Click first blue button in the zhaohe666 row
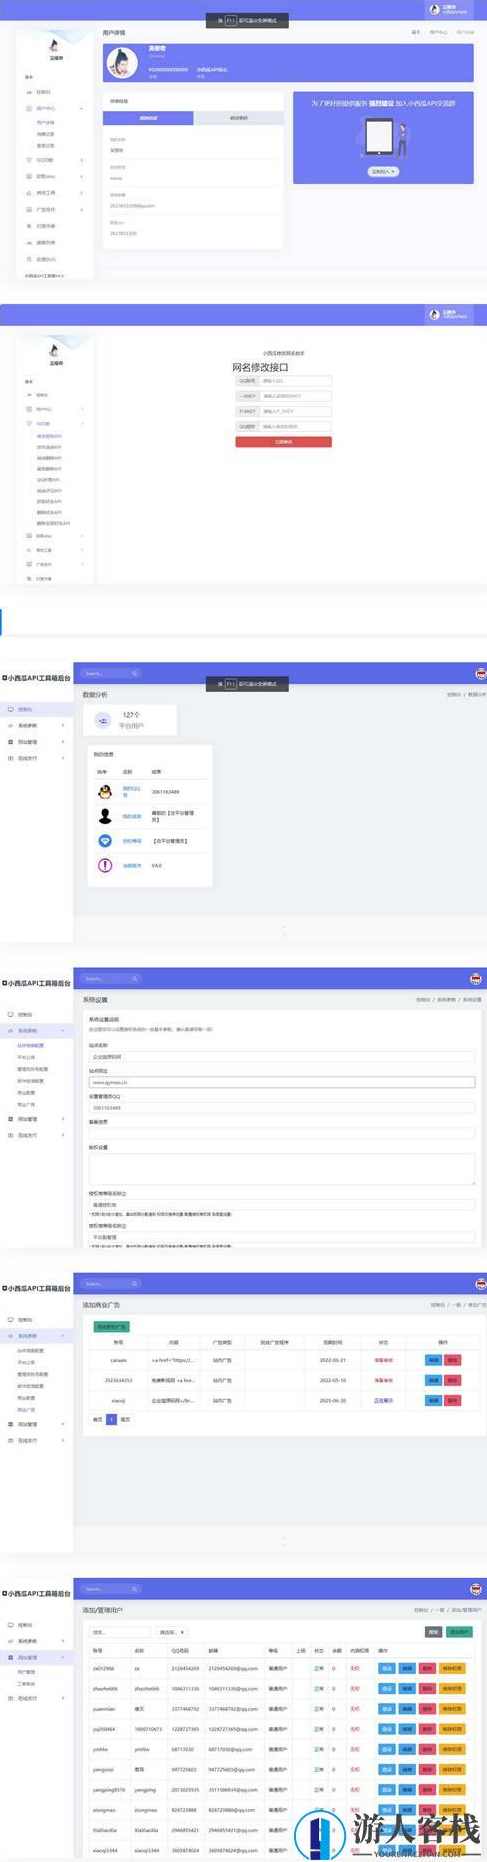This screenshot has height=1862, width=487. [x=387, y=1688]
